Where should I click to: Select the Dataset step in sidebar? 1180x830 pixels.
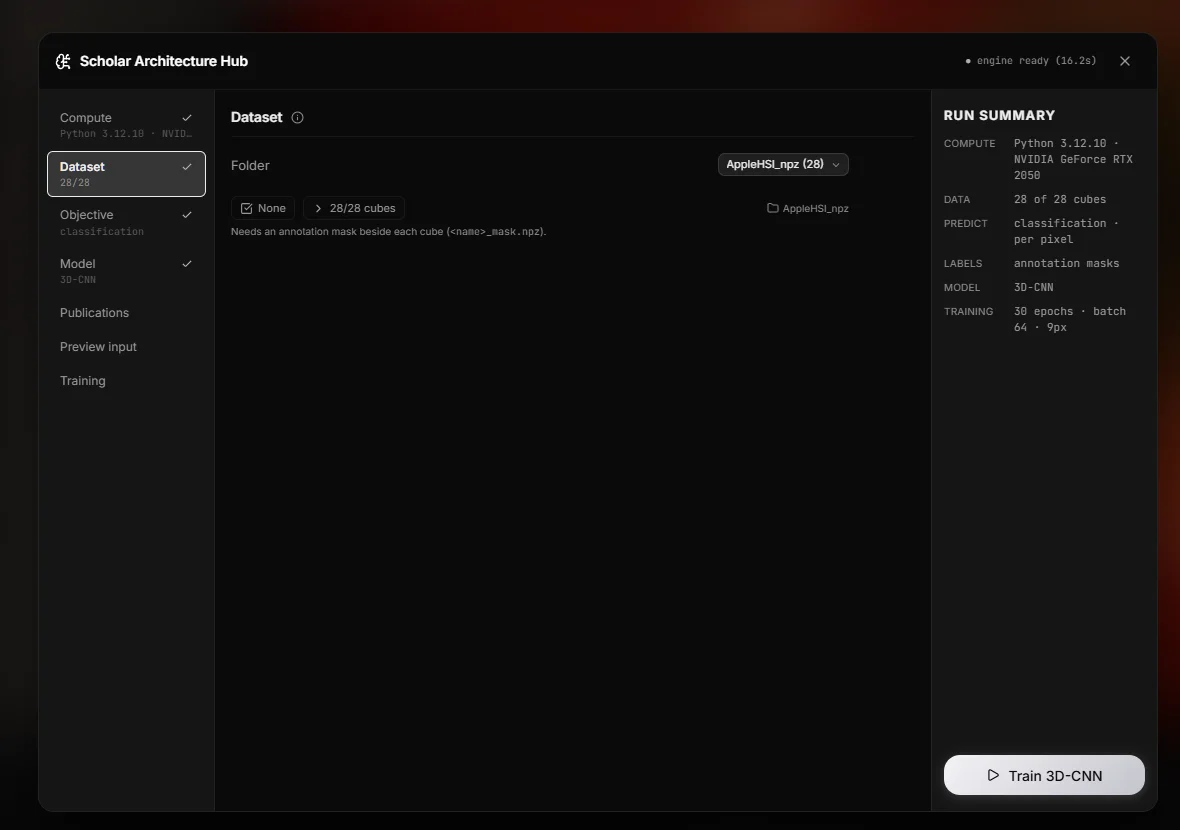click(126, 174)
